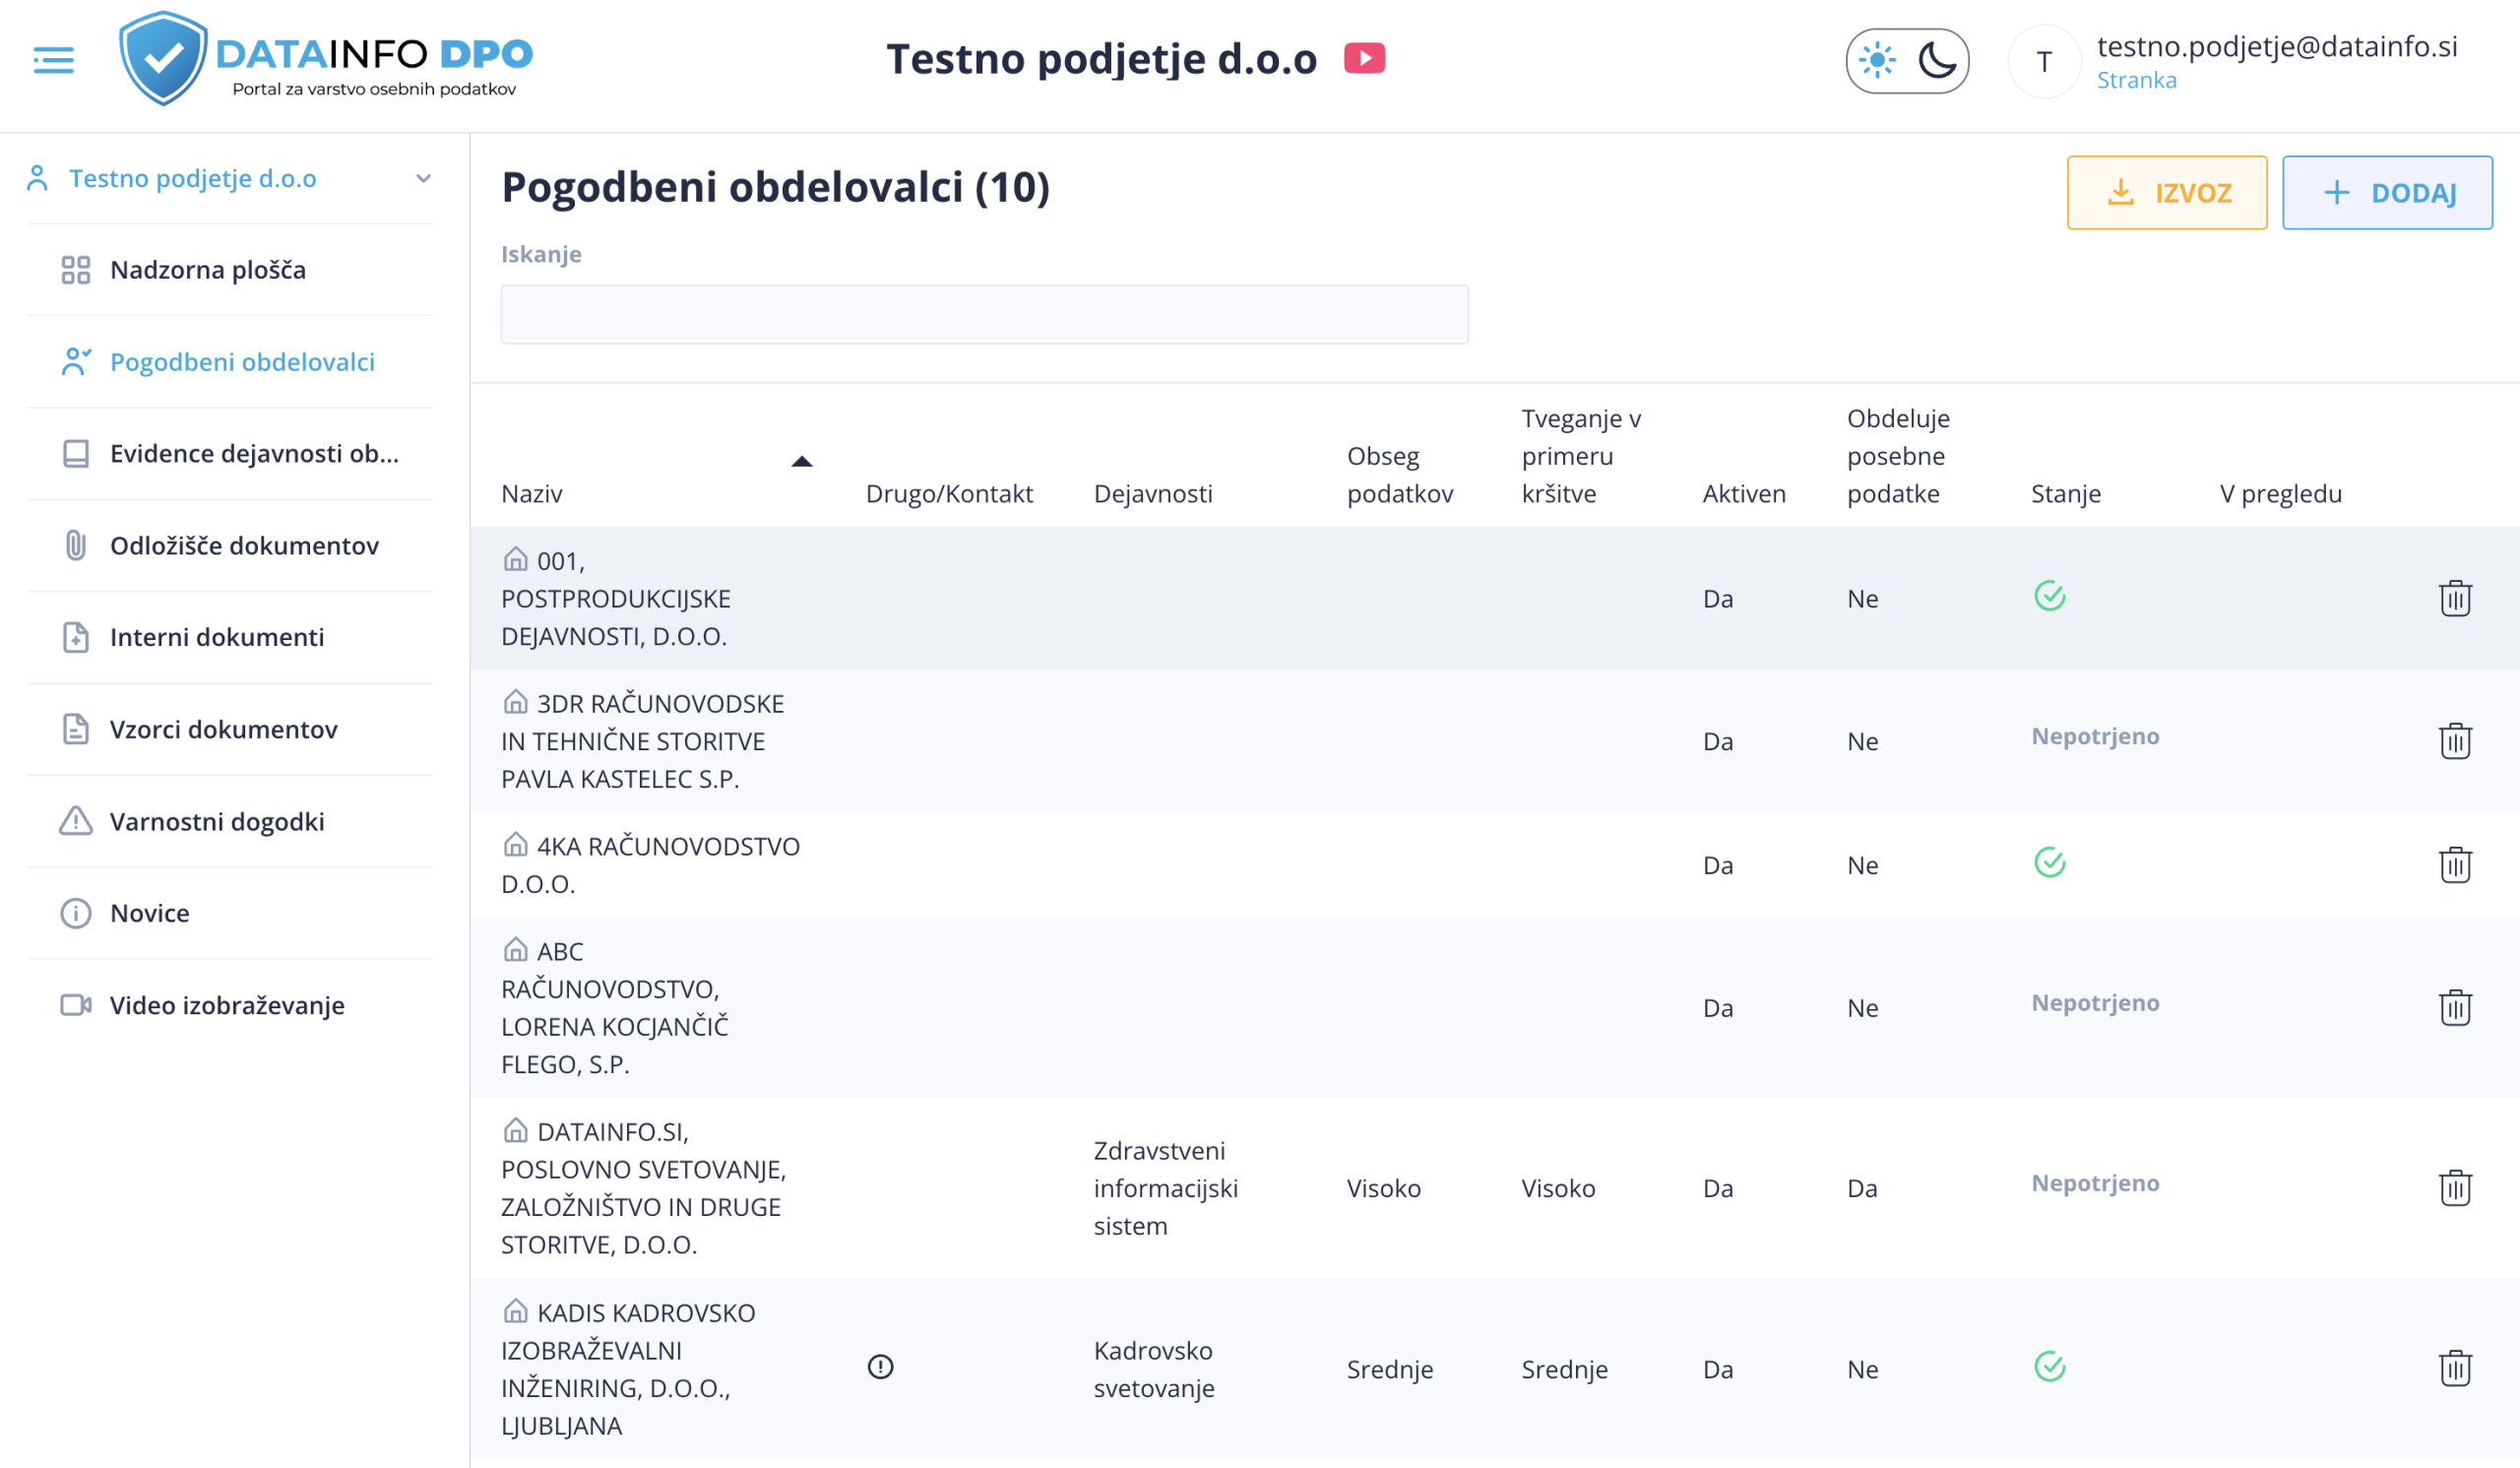Sort by Obdeluje posebne podatke header
This screenshot has height=1468, width=2520.
pyautogui.click(x=1898, y=456)
